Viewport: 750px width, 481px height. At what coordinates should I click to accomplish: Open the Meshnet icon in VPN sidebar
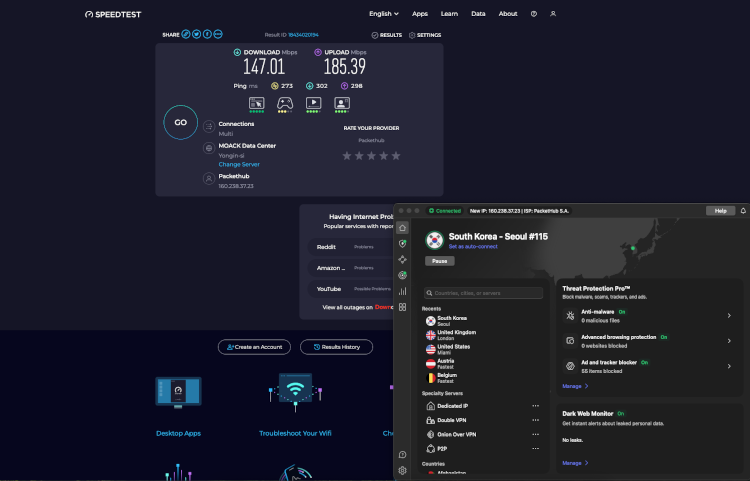coord(402,259)
